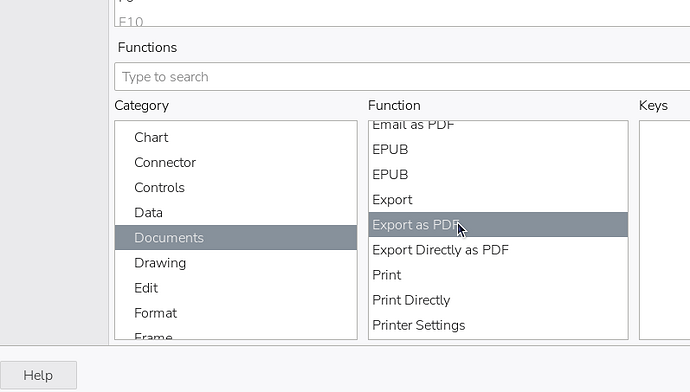Choose the Print Directly function

coord(498,300)
